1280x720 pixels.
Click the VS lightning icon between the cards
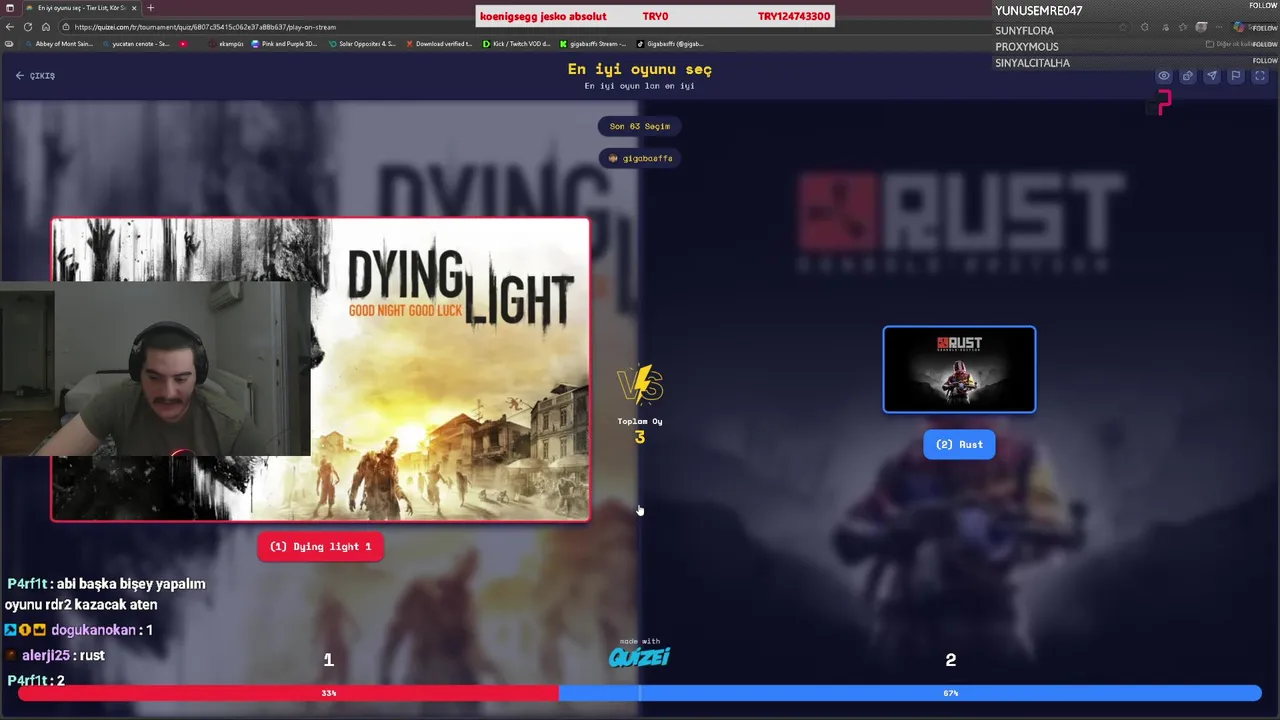[x=640, y=385]
